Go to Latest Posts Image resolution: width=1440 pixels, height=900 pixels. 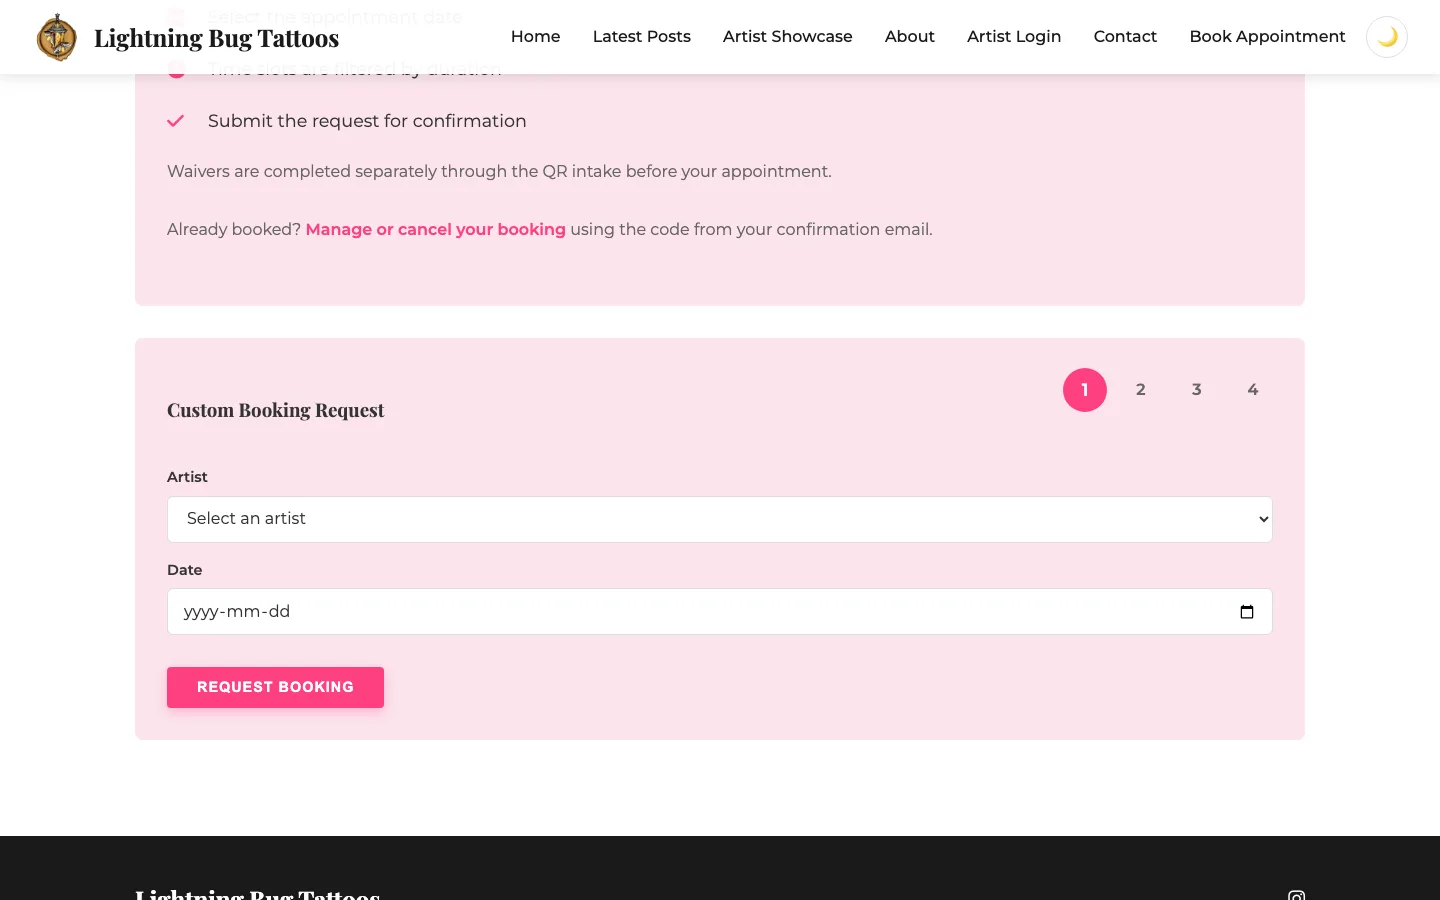(x=642, y=37)
